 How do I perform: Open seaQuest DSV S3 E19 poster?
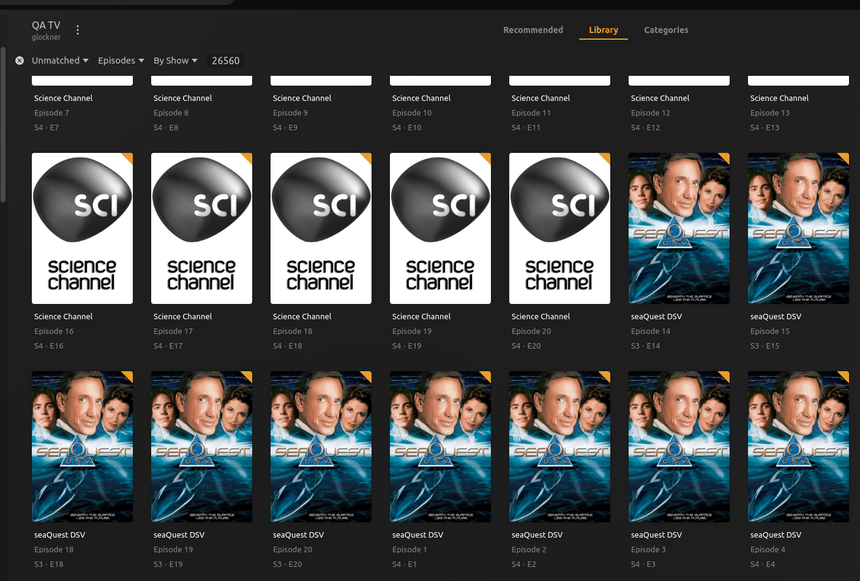click(201, 447)
